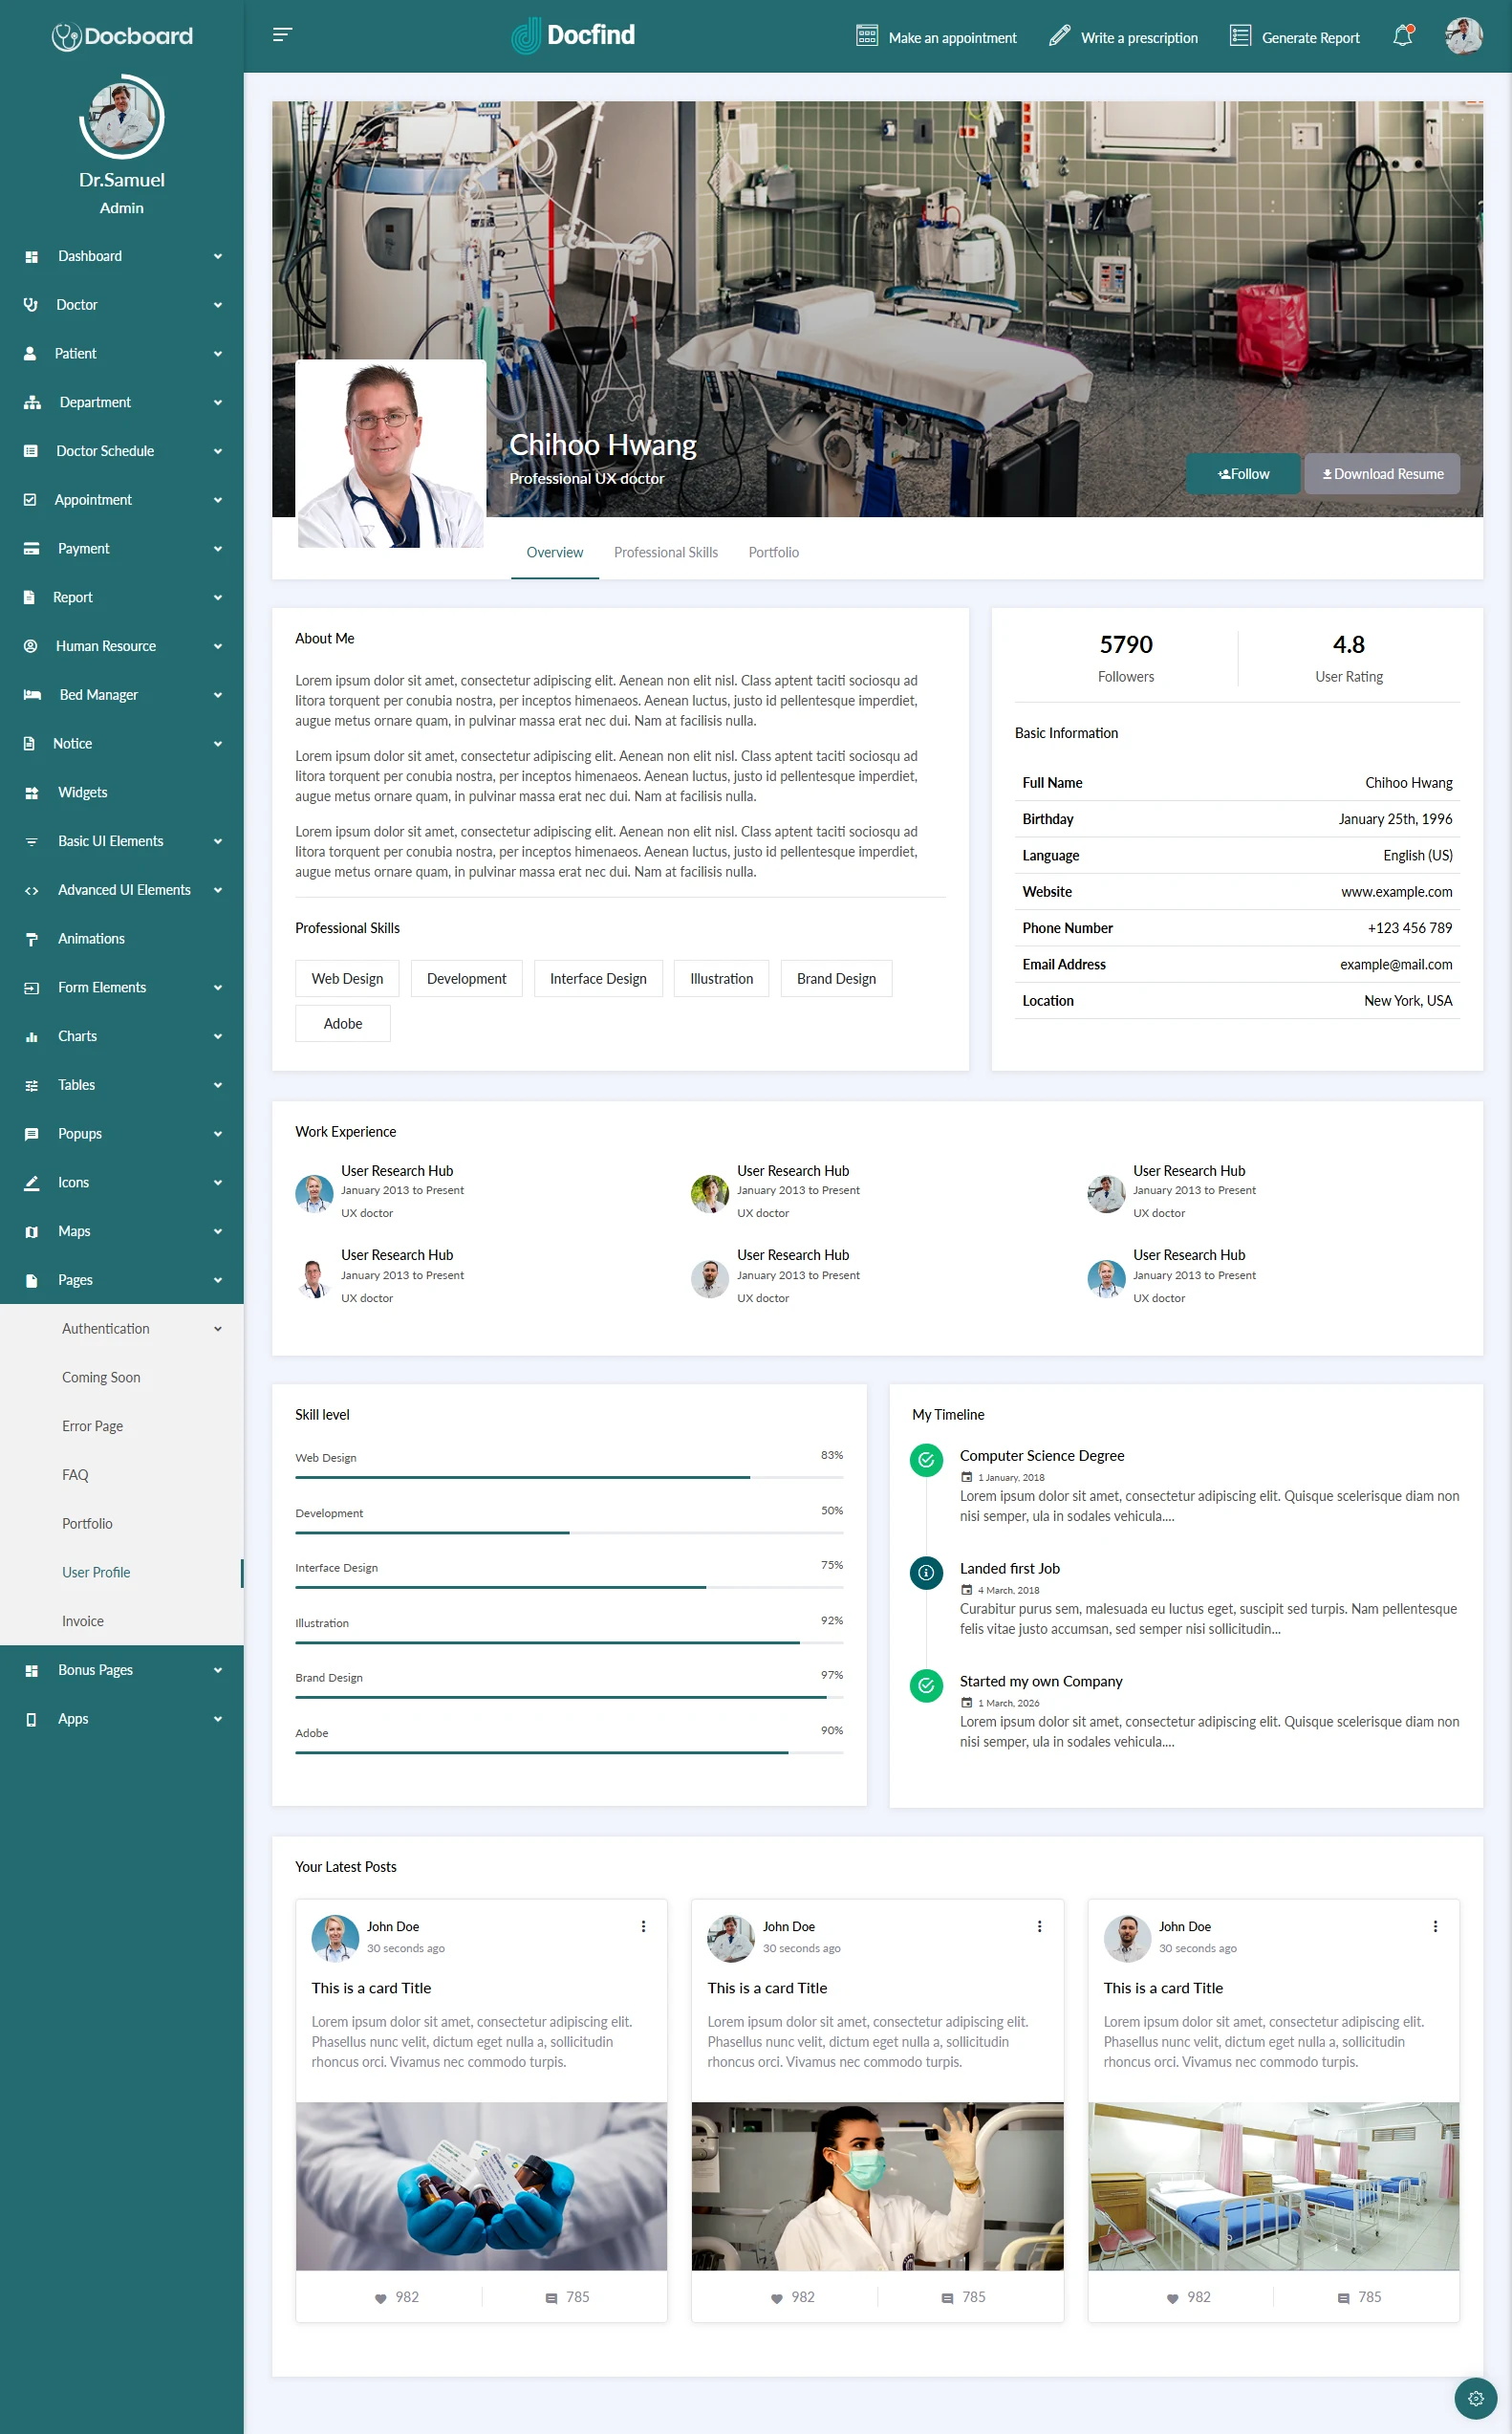Viewport: 1512px width, 2434px height.
Task: Open the notification bell
Action: (x=1403, y=36)
